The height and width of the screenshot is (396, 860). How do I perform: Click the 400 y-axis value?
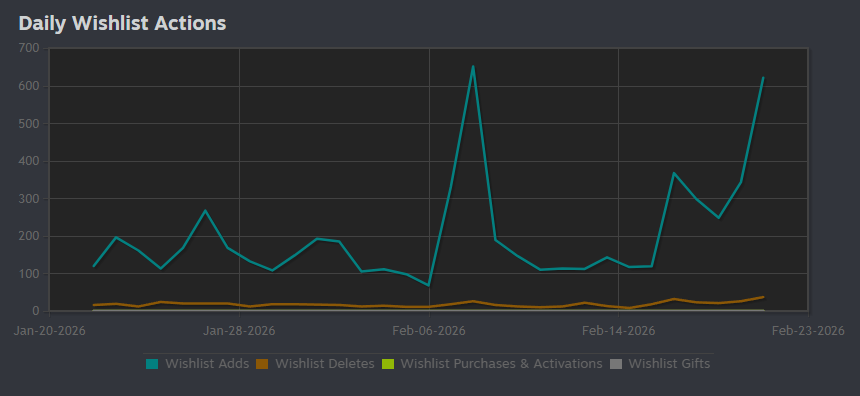[x=29, y=161]
